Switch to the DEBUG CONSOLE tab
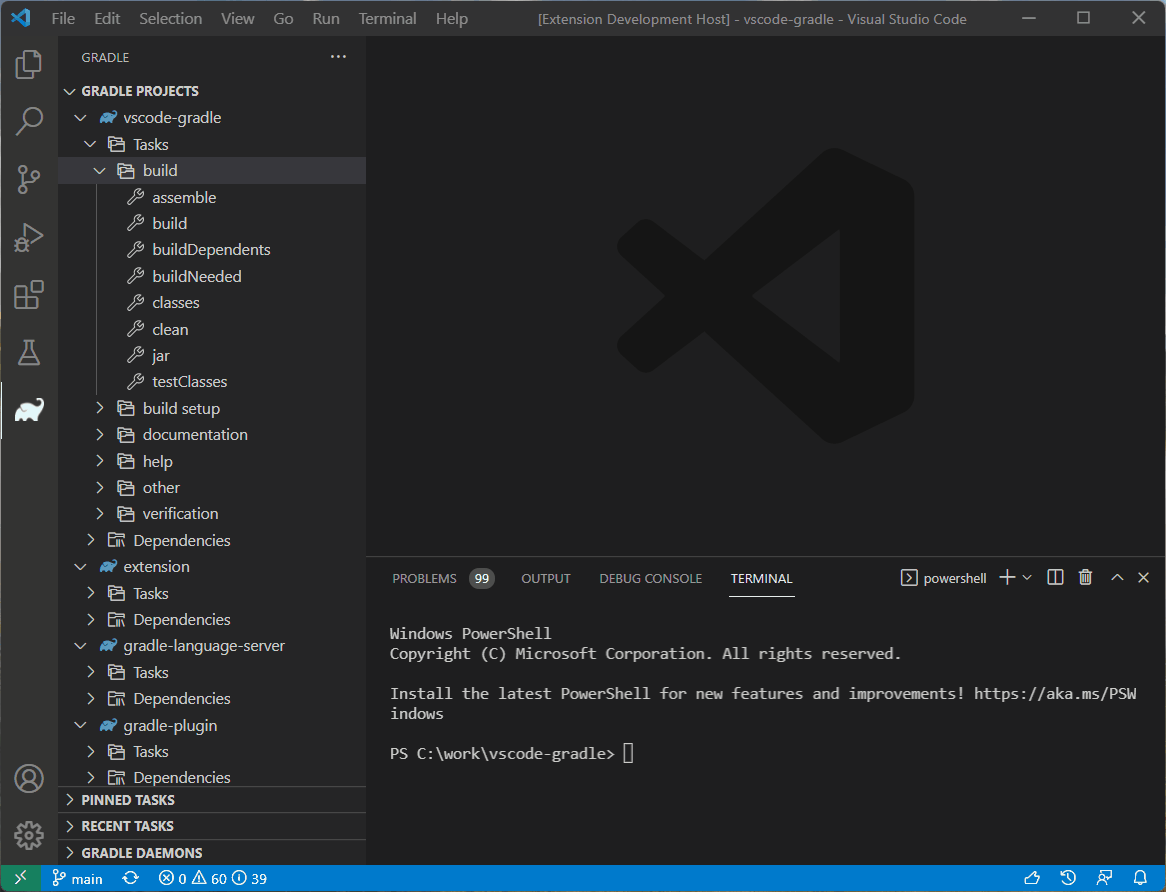This screenshot has width=1166, height=892. point(650,578)
